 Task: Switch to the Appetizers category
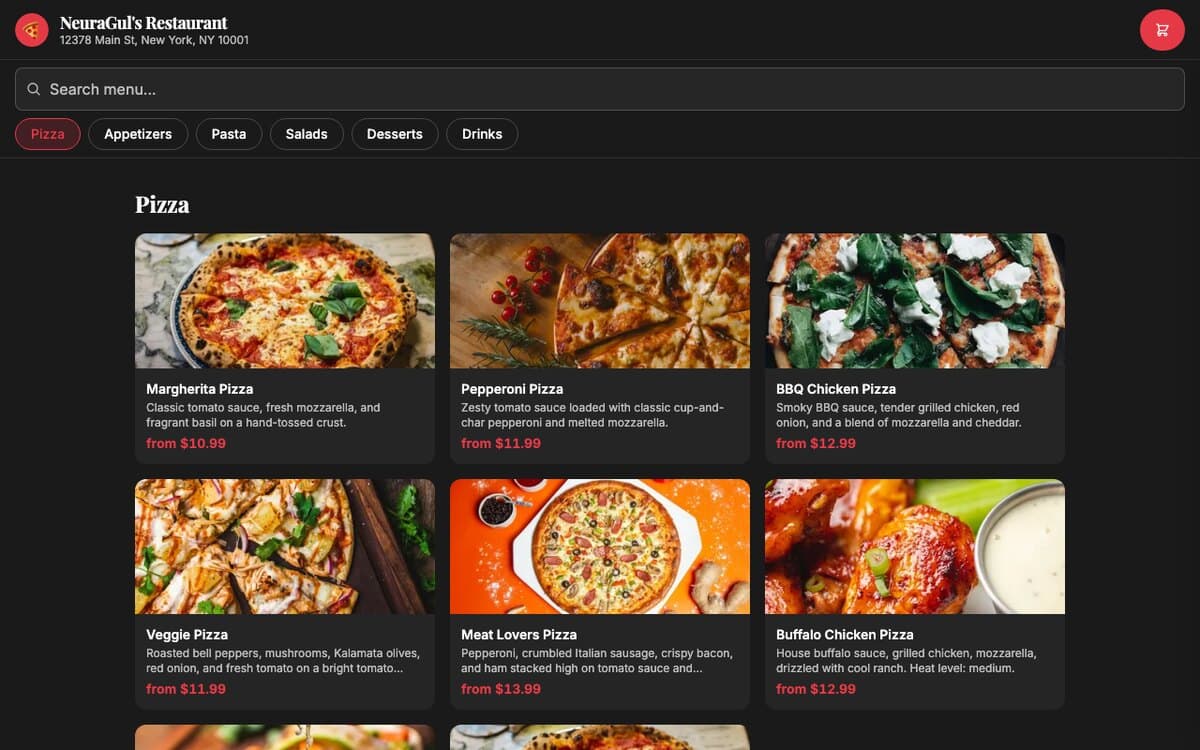pos(138,134)
